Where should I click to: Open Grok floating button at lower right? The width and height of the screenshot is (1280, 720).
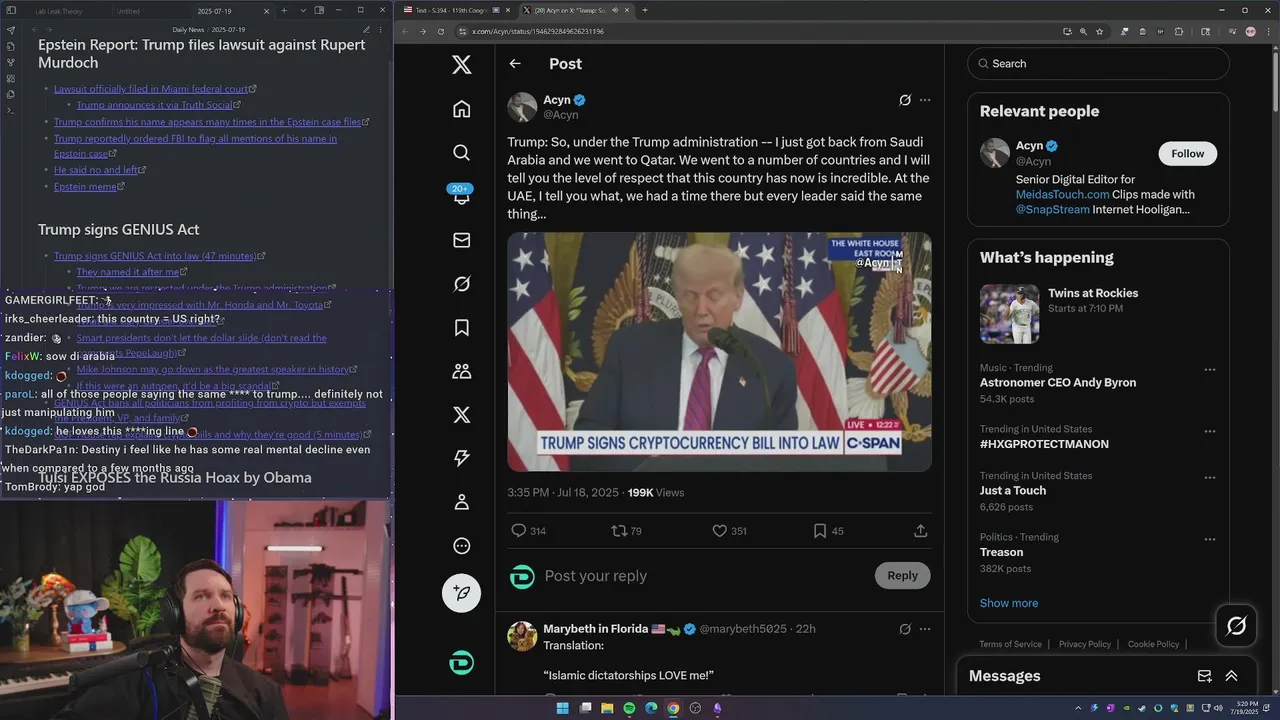[x=1236, y=626]
